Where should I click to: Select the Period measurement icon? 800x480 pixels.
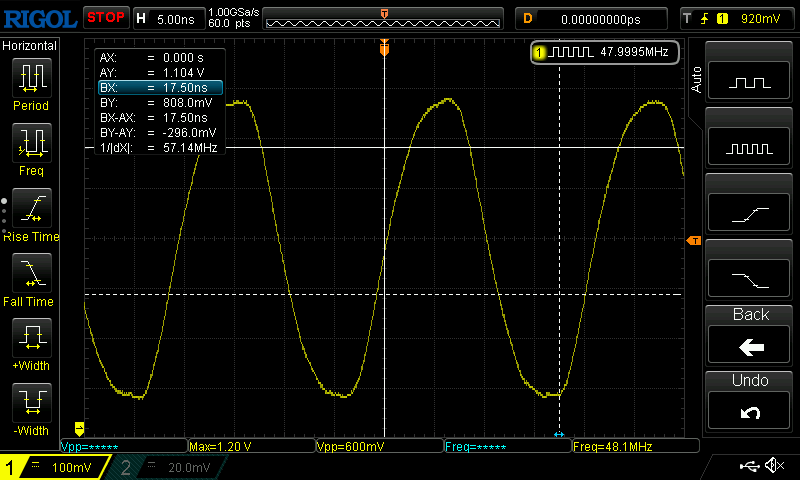coord(31,82)
